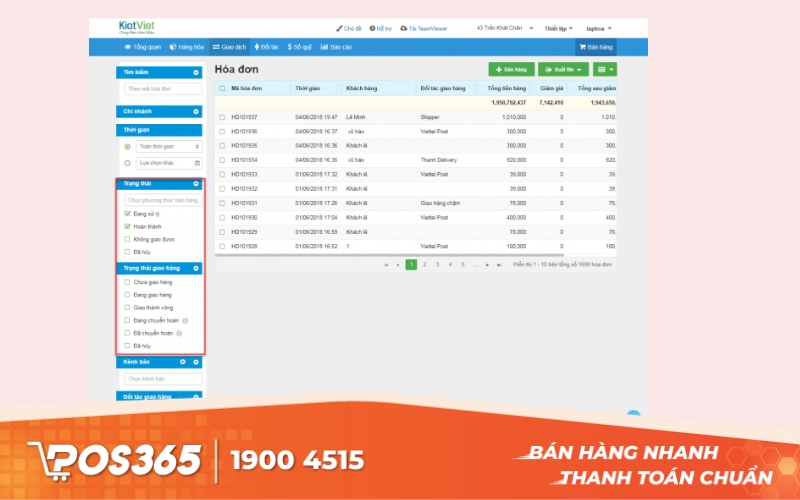Viewport: 800px width, 500px height.
Task: Open the Chủ đề theme option
Action: [348, 29]
